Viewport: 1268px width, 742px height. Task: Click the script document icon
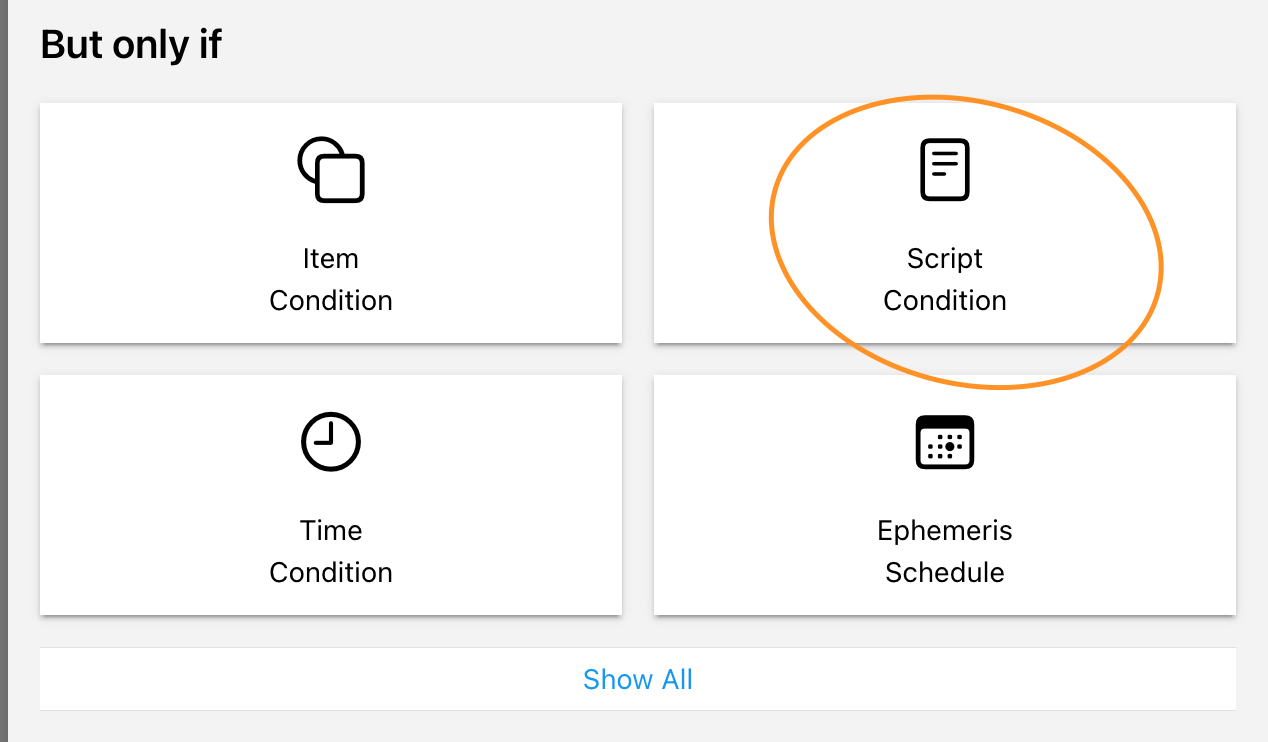point(945,170)
